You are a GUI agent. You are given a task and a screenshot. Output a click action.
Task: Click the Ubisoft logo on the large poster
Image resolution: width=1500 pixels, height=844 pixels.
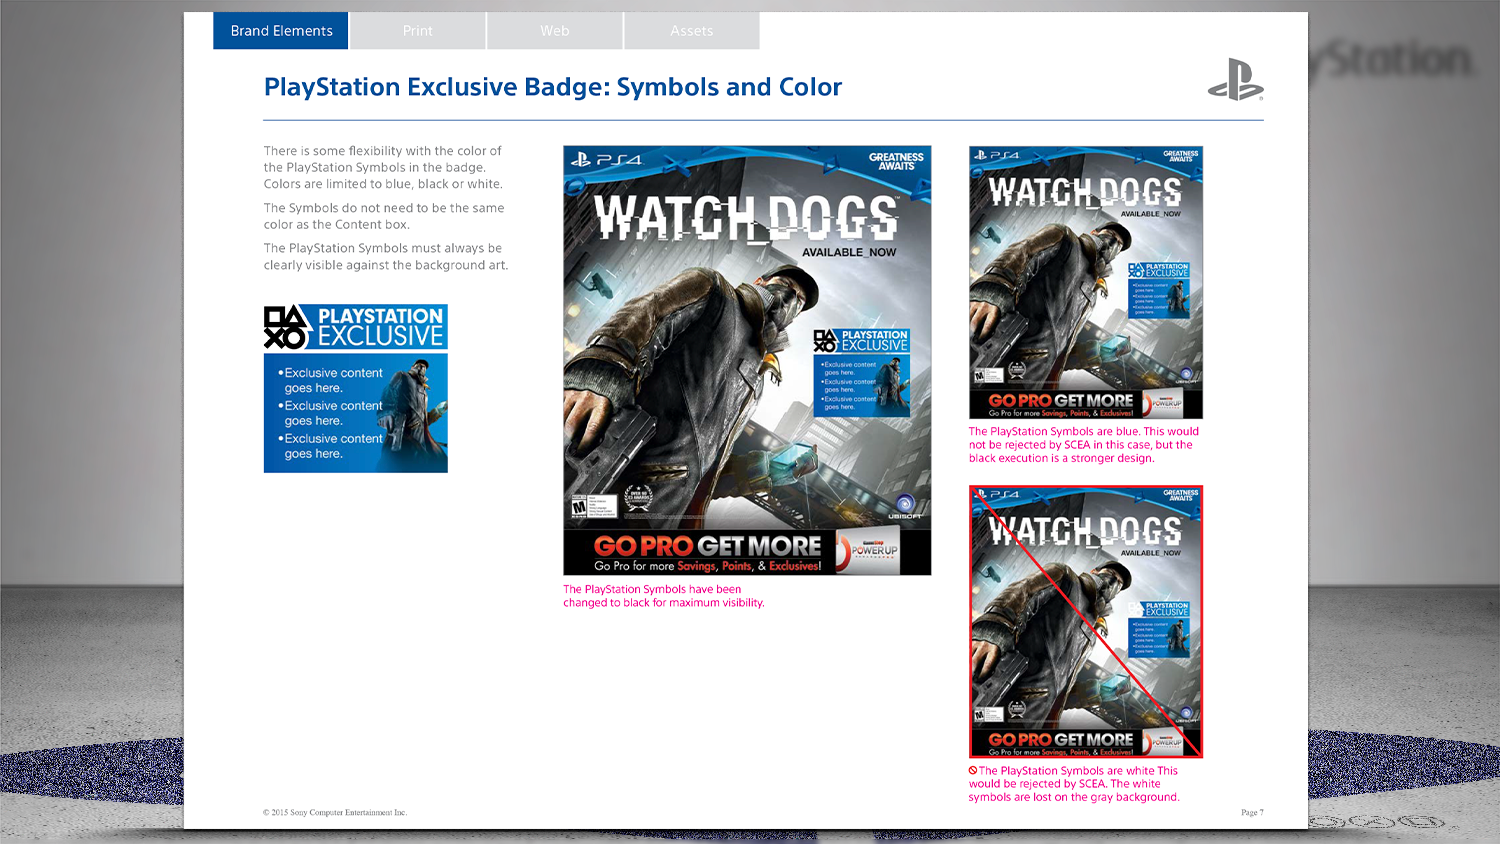tap(905, 506)
